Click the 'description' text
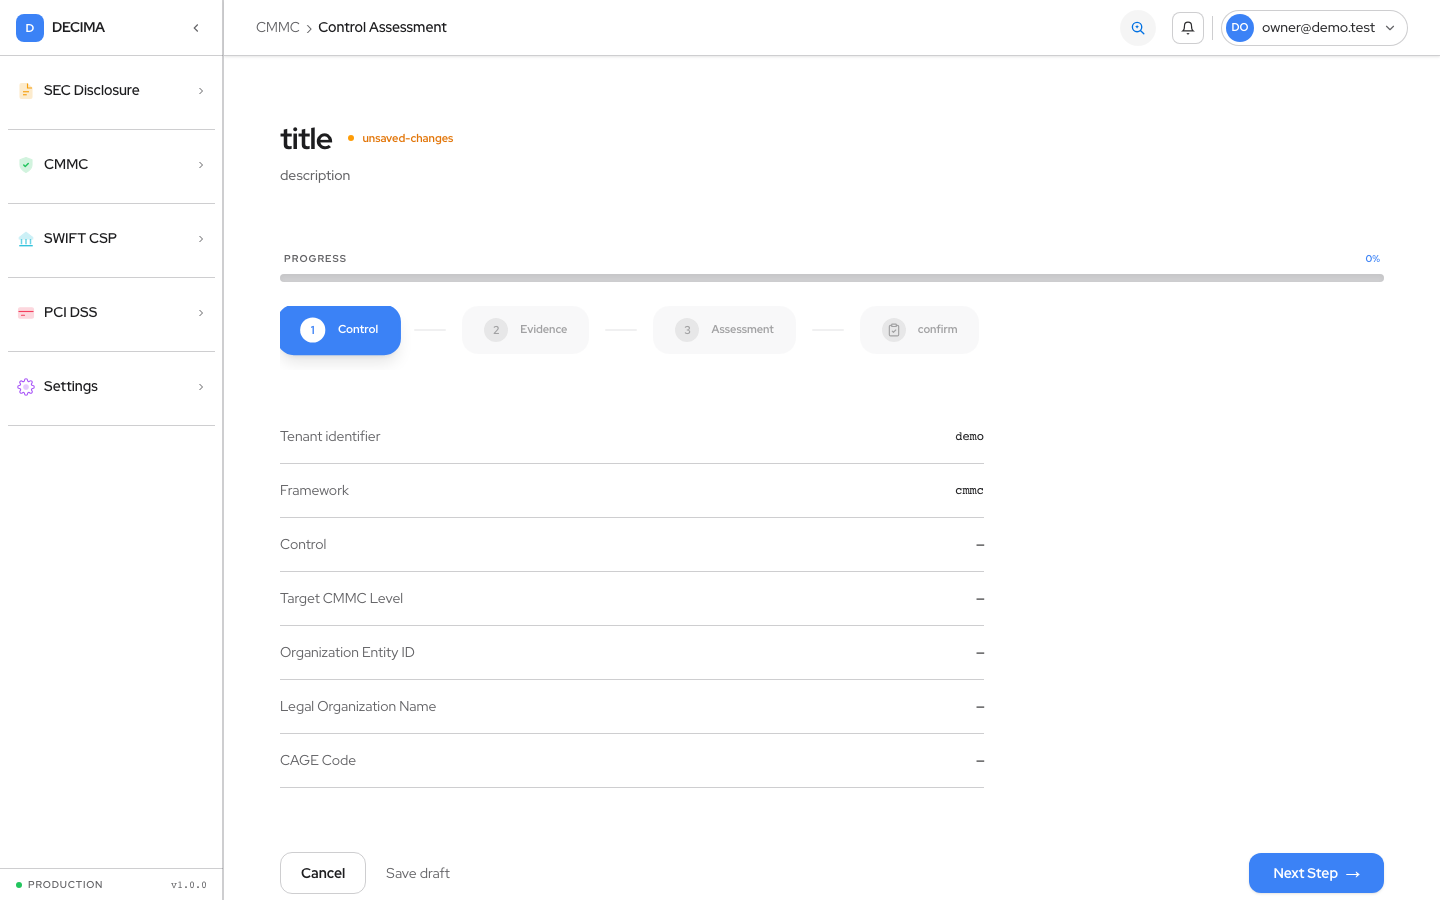 [x=315, y=176]
